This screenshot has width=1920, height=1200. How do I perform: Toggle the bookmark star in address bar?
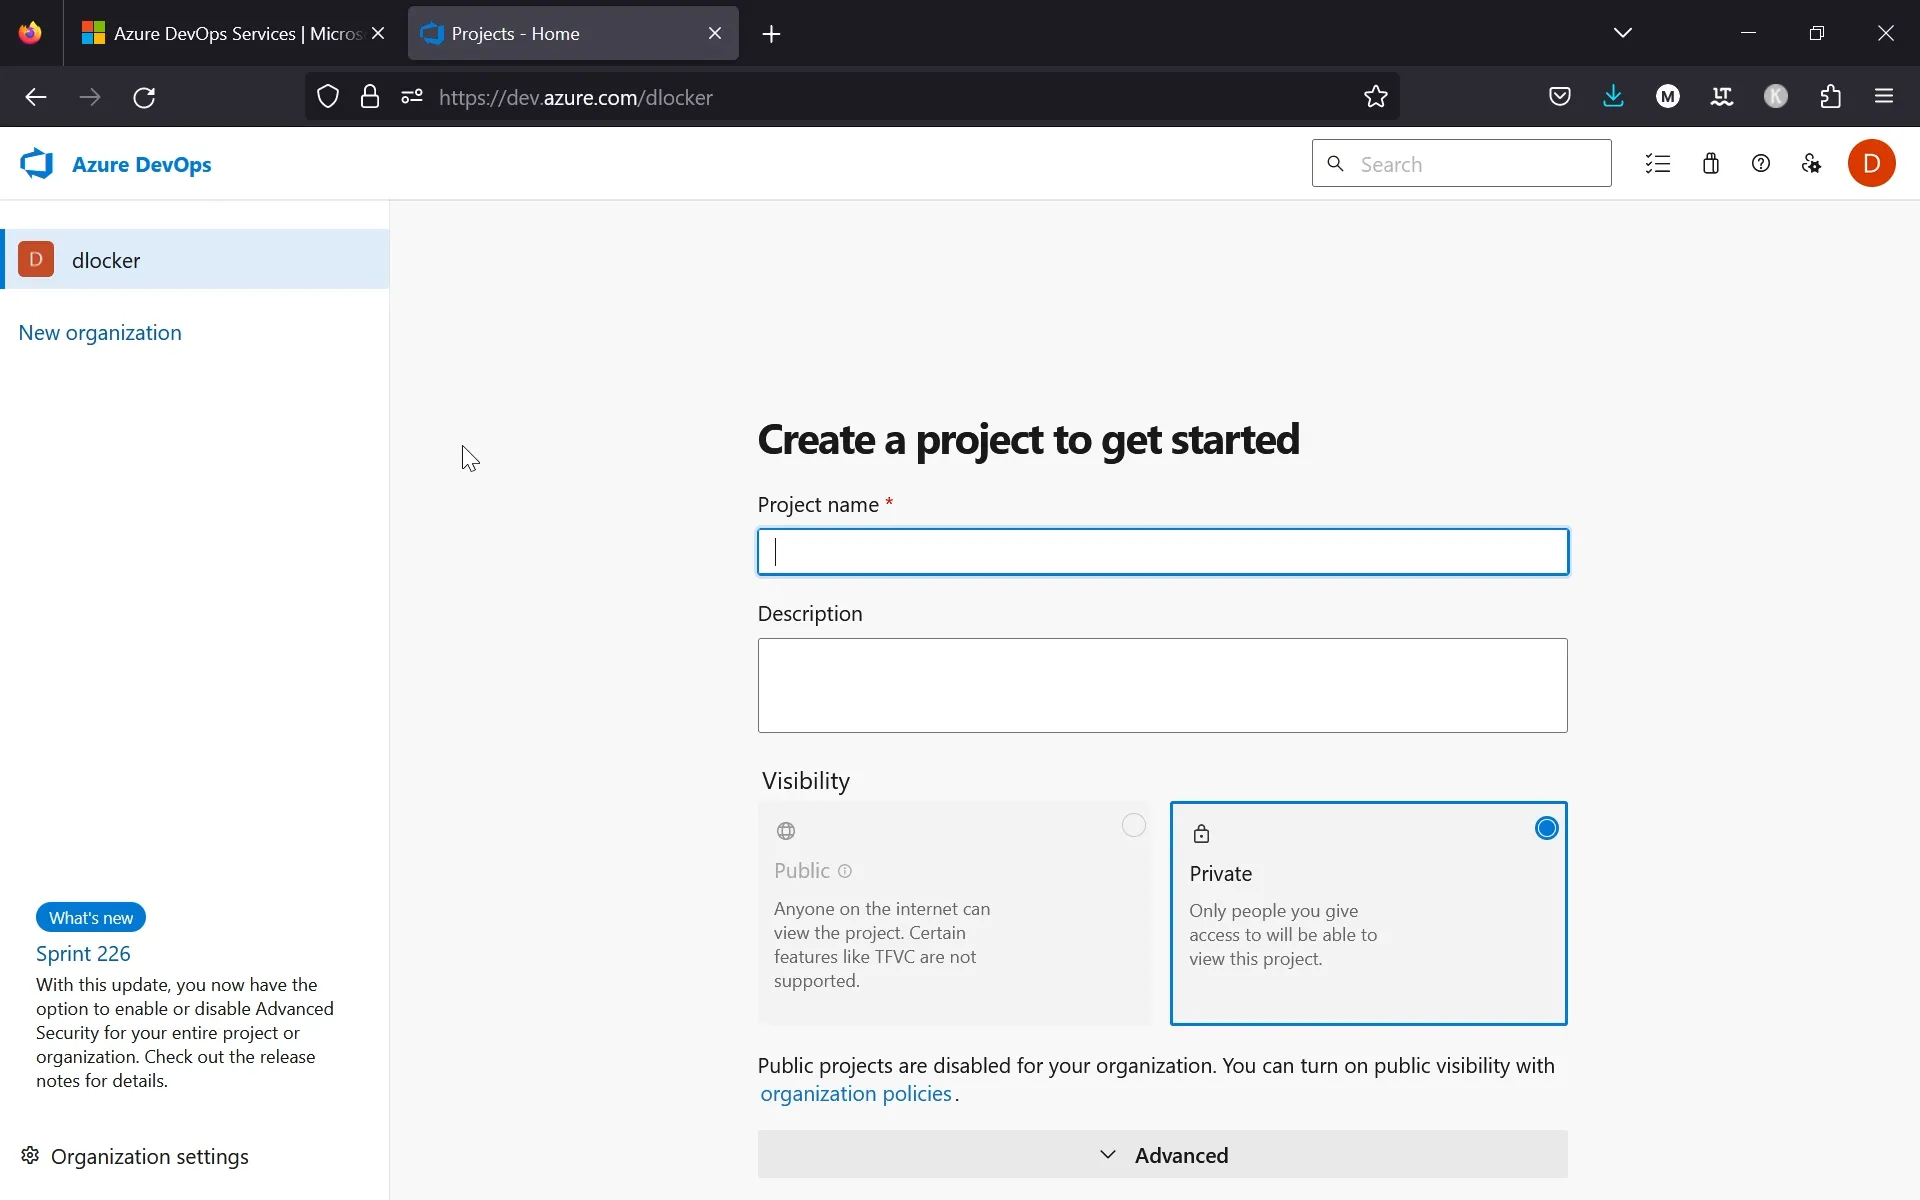click(1376, 96)
